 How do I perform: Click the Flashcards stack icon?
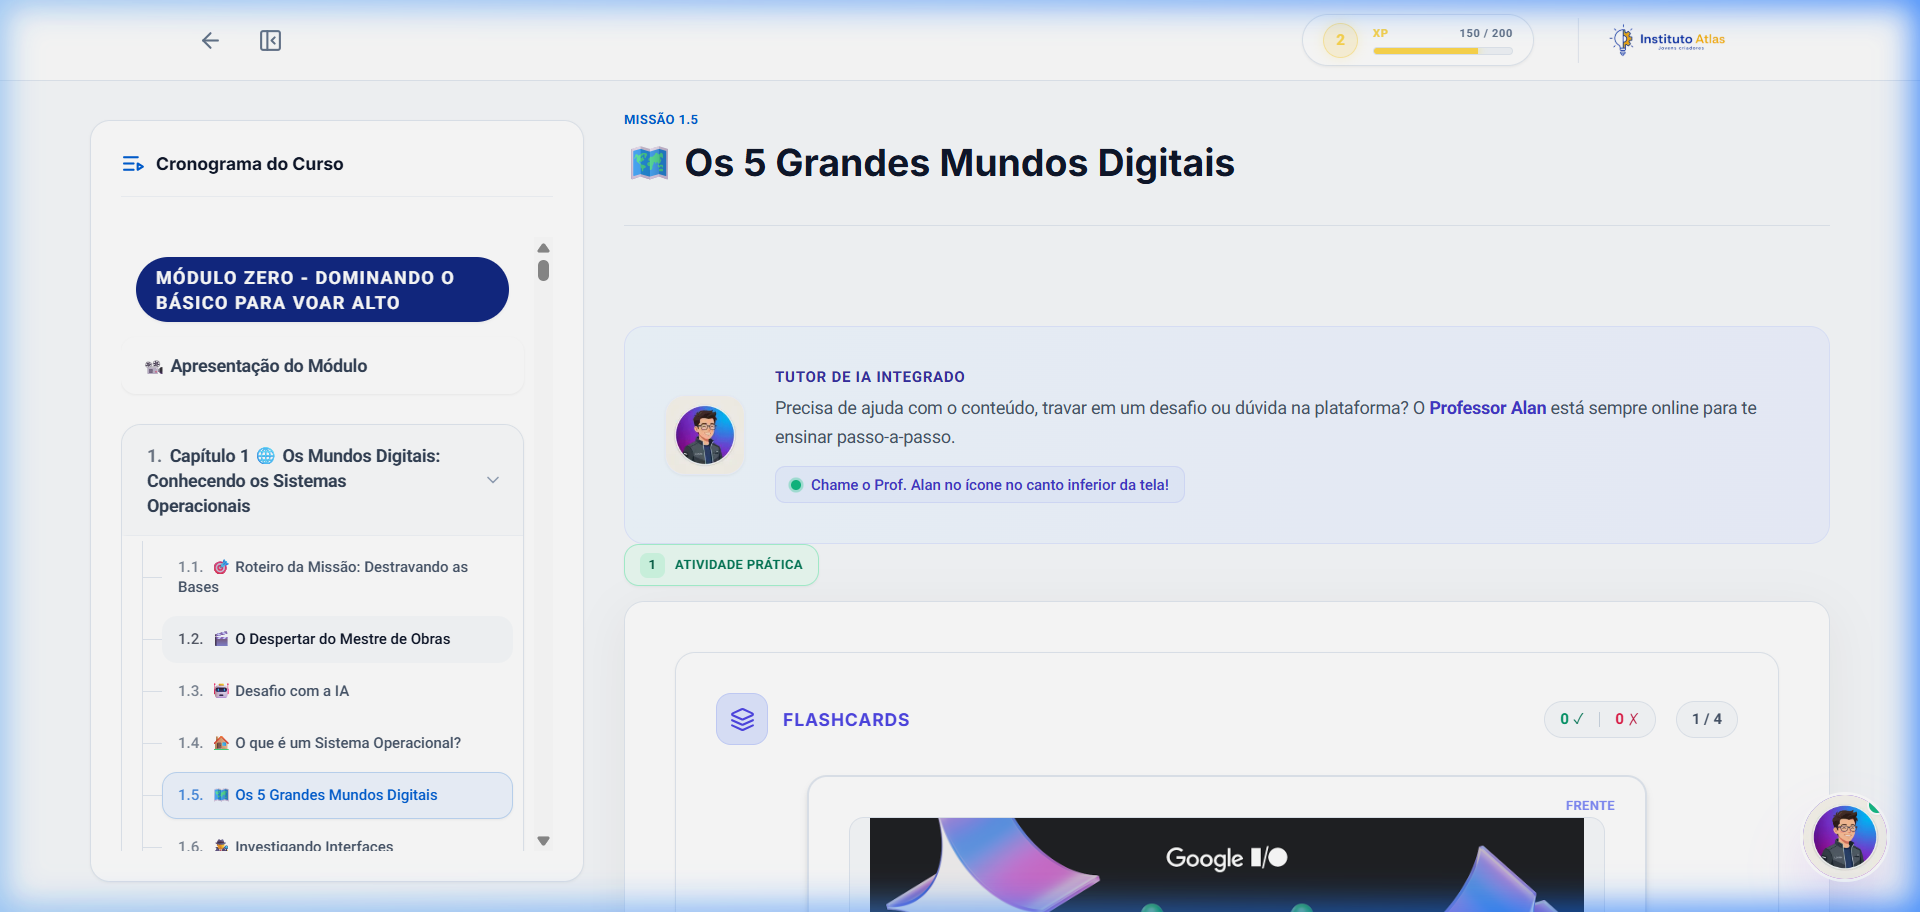[x=742, y=719]
